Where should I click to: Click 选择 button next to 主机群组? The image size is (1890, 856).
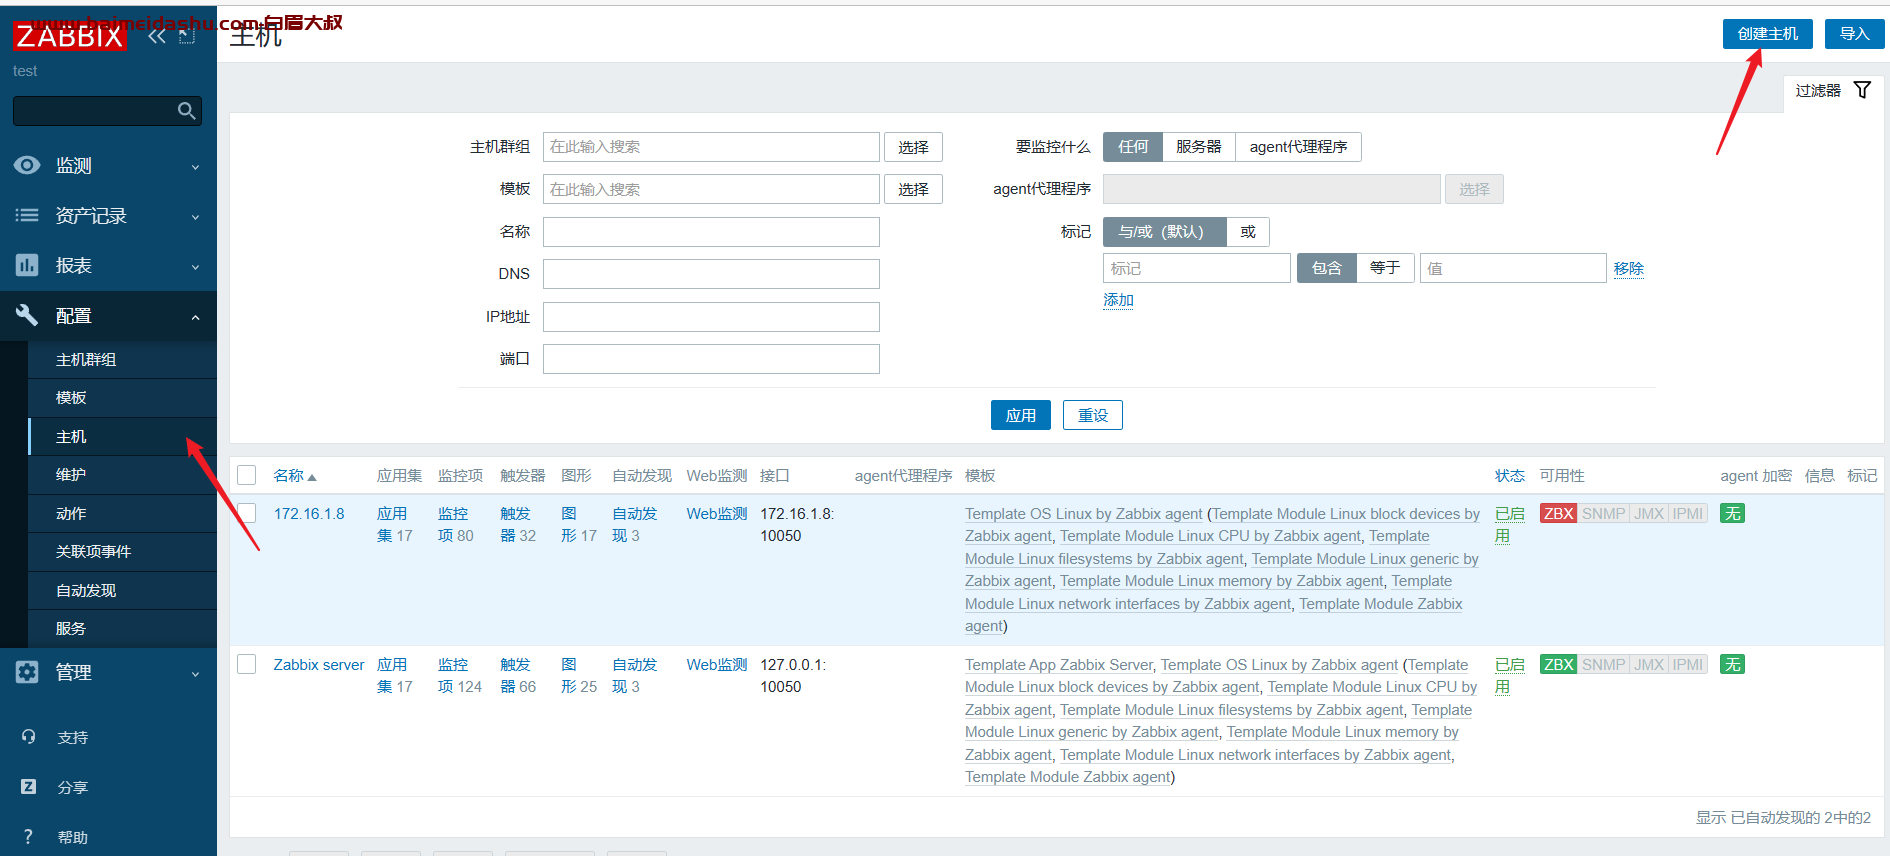(x=913, y=147)
